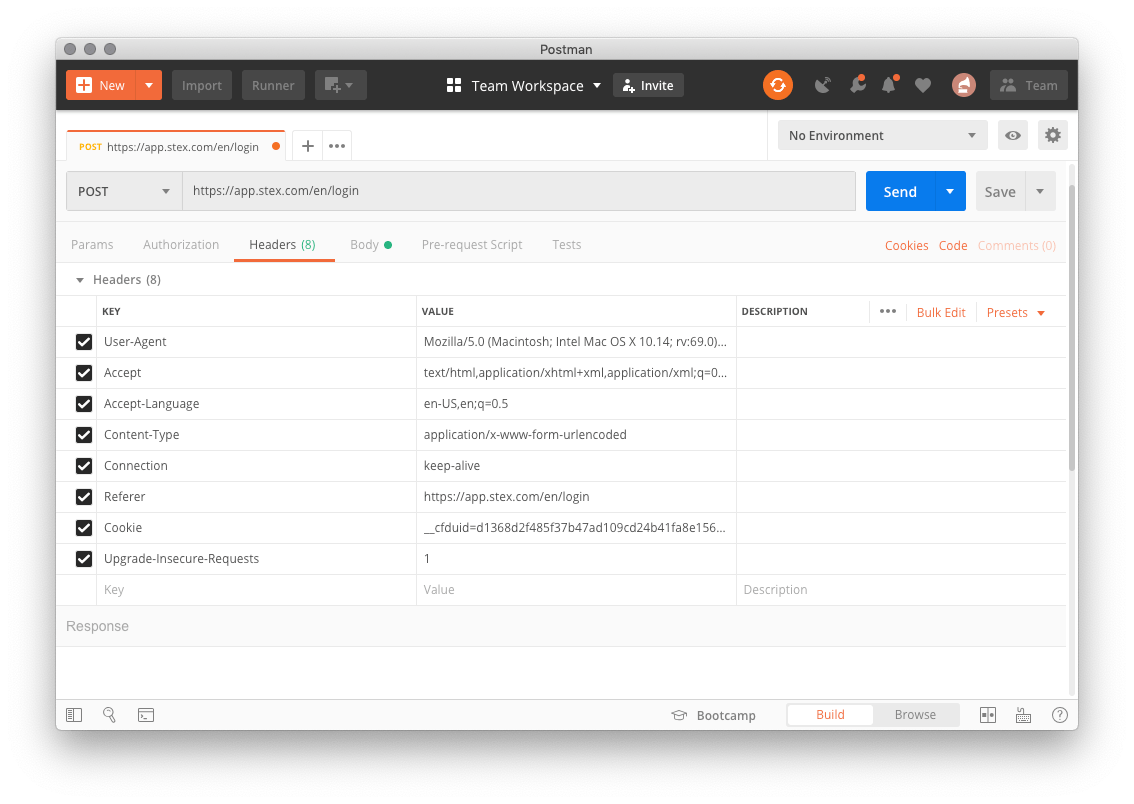
Task: Uncheck Upgrade-Insecure-Requests header
Action: [84, 559]
